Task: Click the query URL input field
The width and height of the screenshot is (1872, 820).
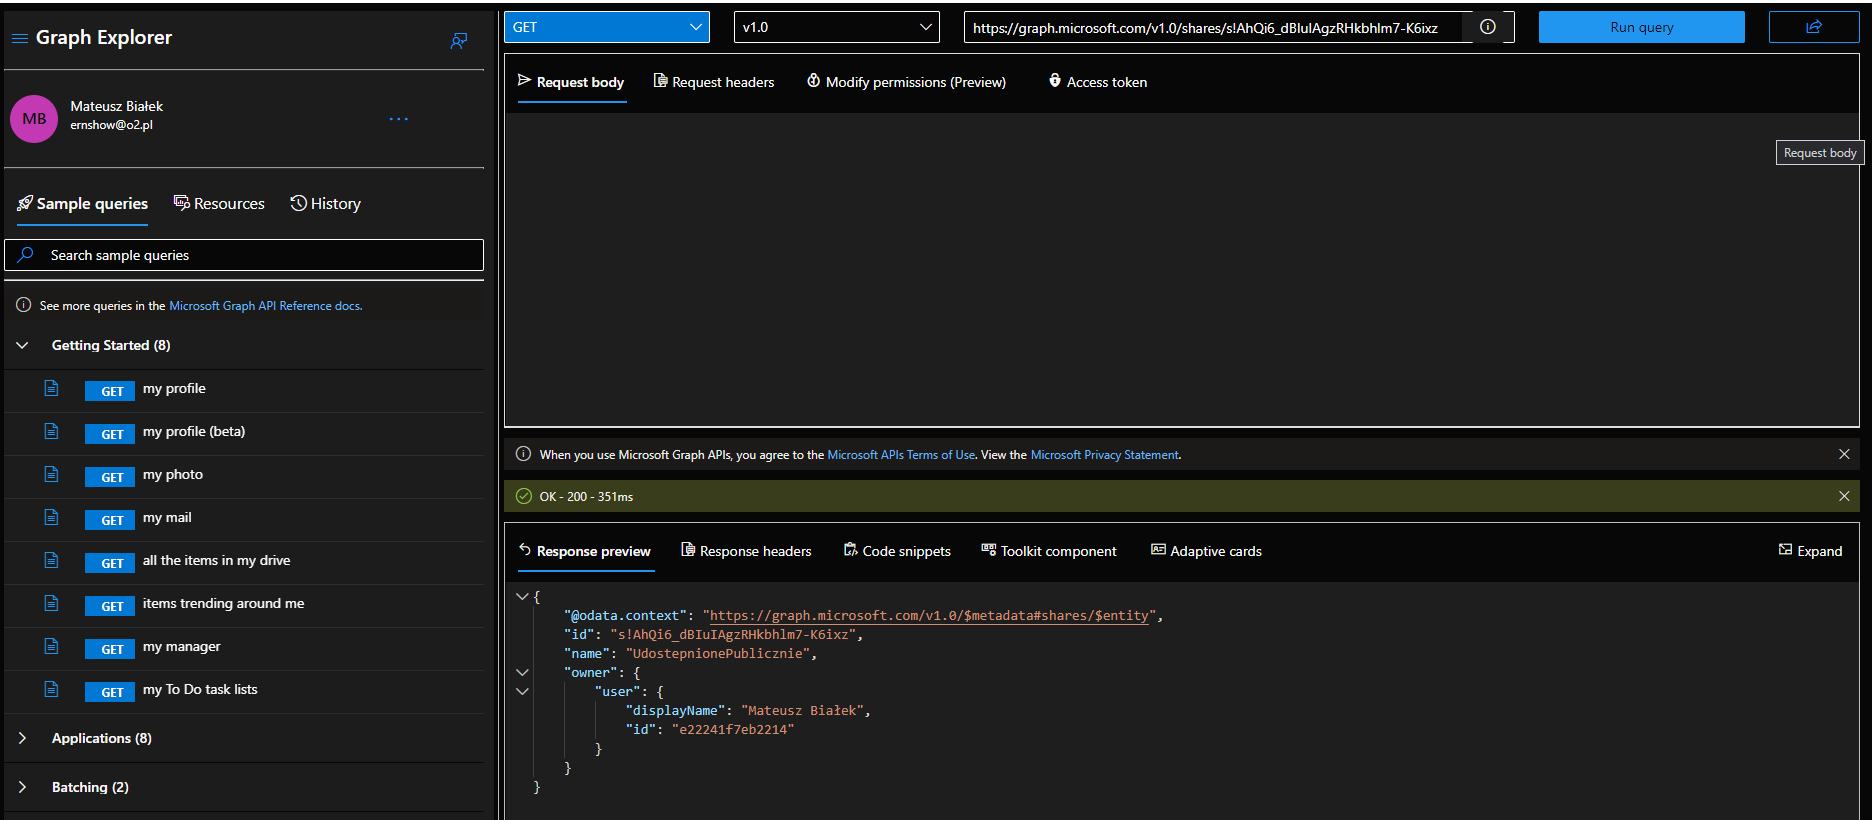Action: 1215,28
